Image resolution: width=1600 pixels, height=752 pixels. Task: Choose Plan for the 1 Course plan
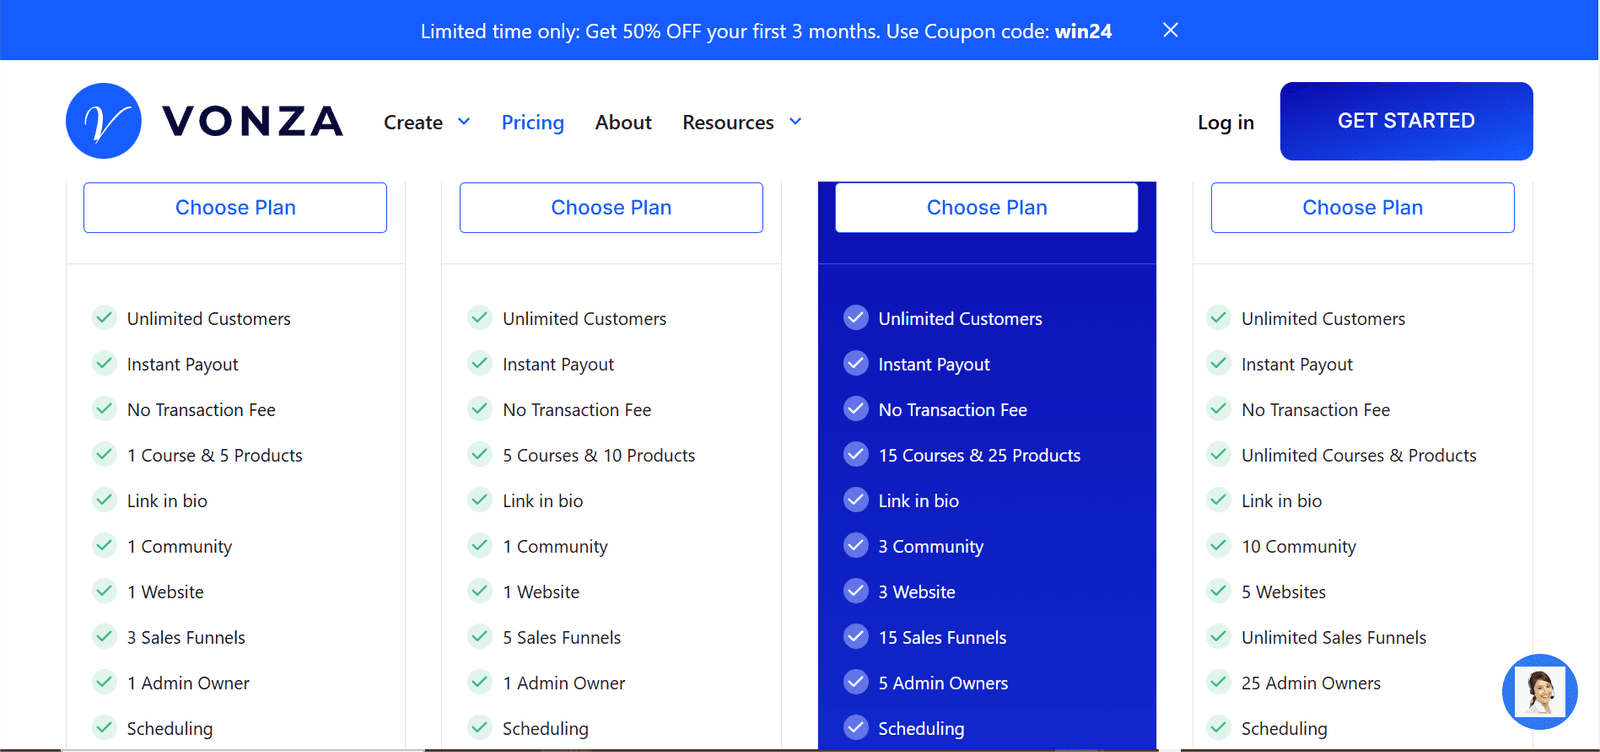tap(235, 207)
